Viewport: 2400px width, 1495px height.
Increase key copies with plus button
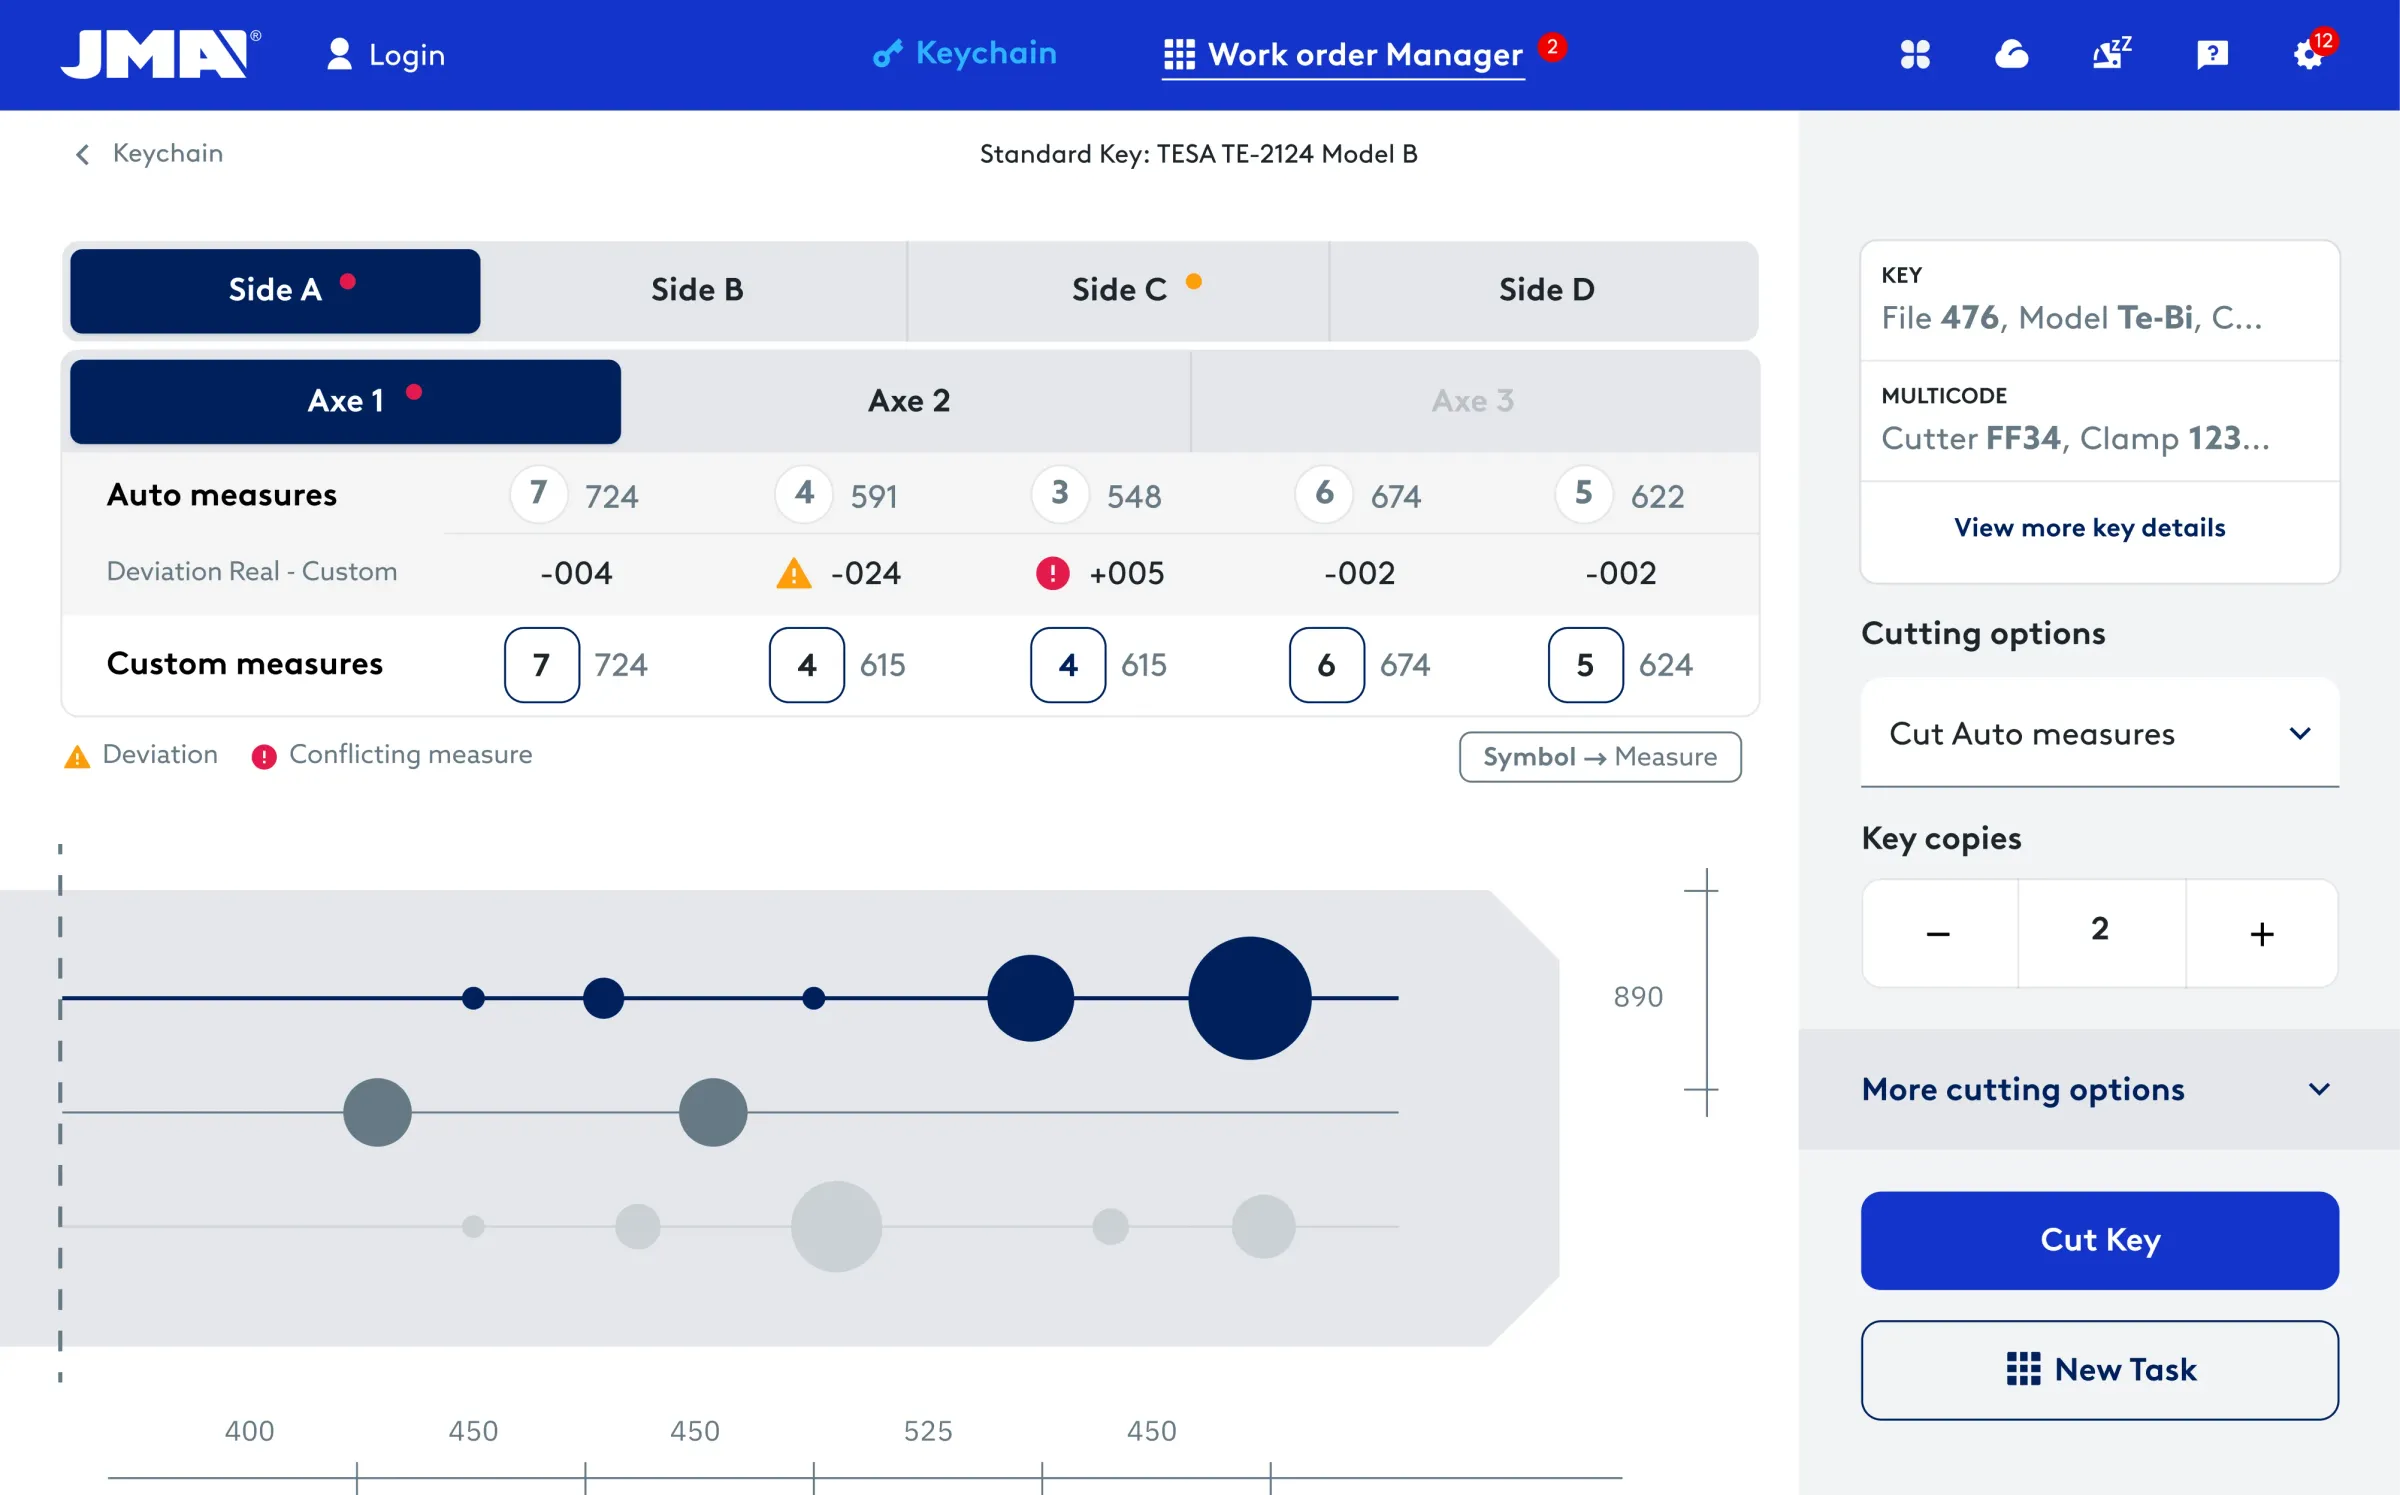2261,934
